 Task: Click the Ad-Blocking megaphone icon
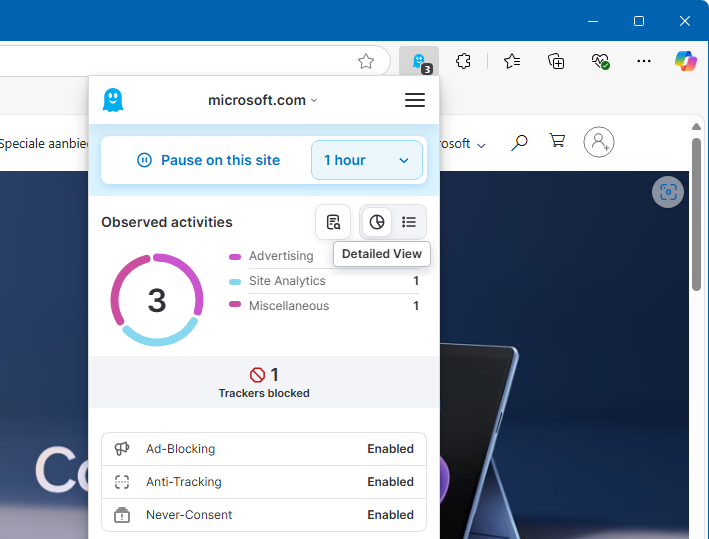pos(122,449)
